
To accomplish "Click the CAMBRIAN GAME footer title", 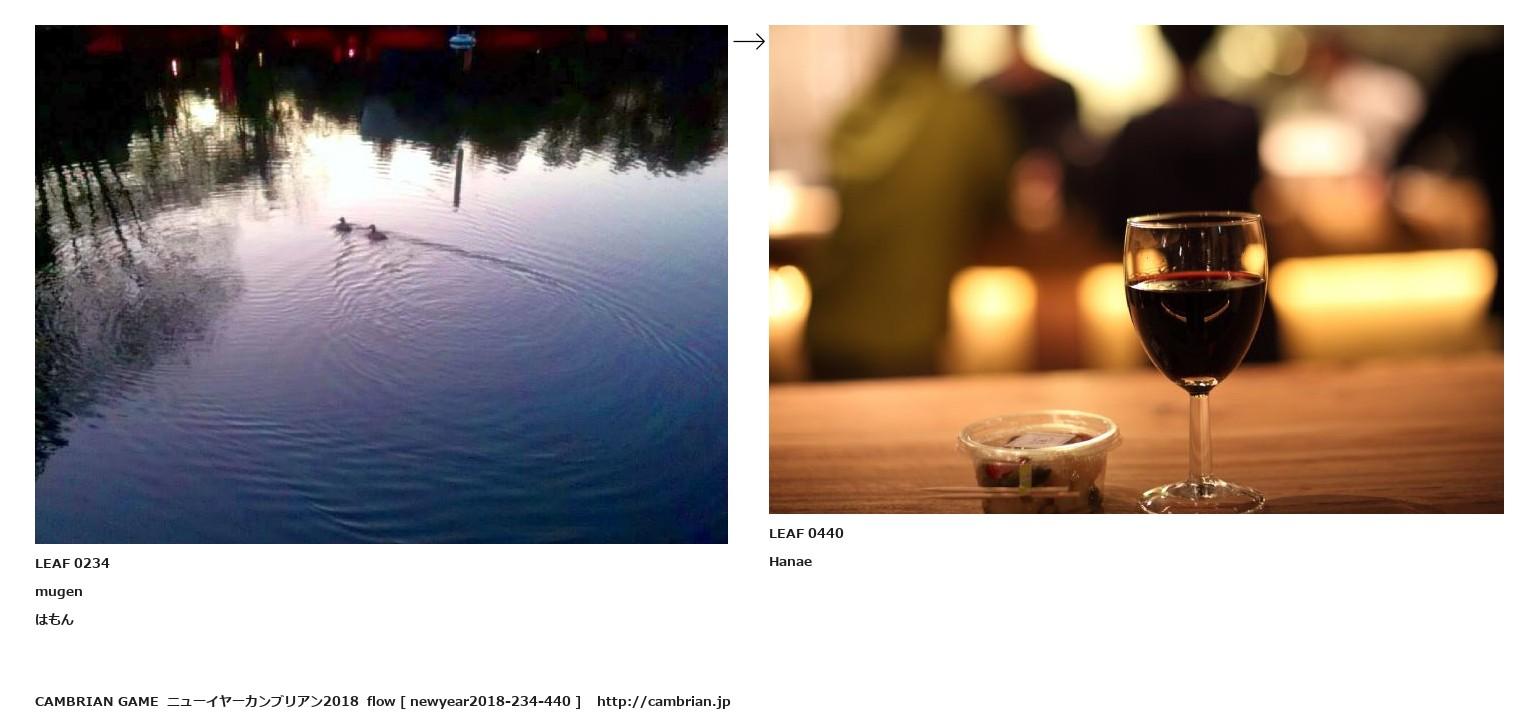I will pos(97,701).
